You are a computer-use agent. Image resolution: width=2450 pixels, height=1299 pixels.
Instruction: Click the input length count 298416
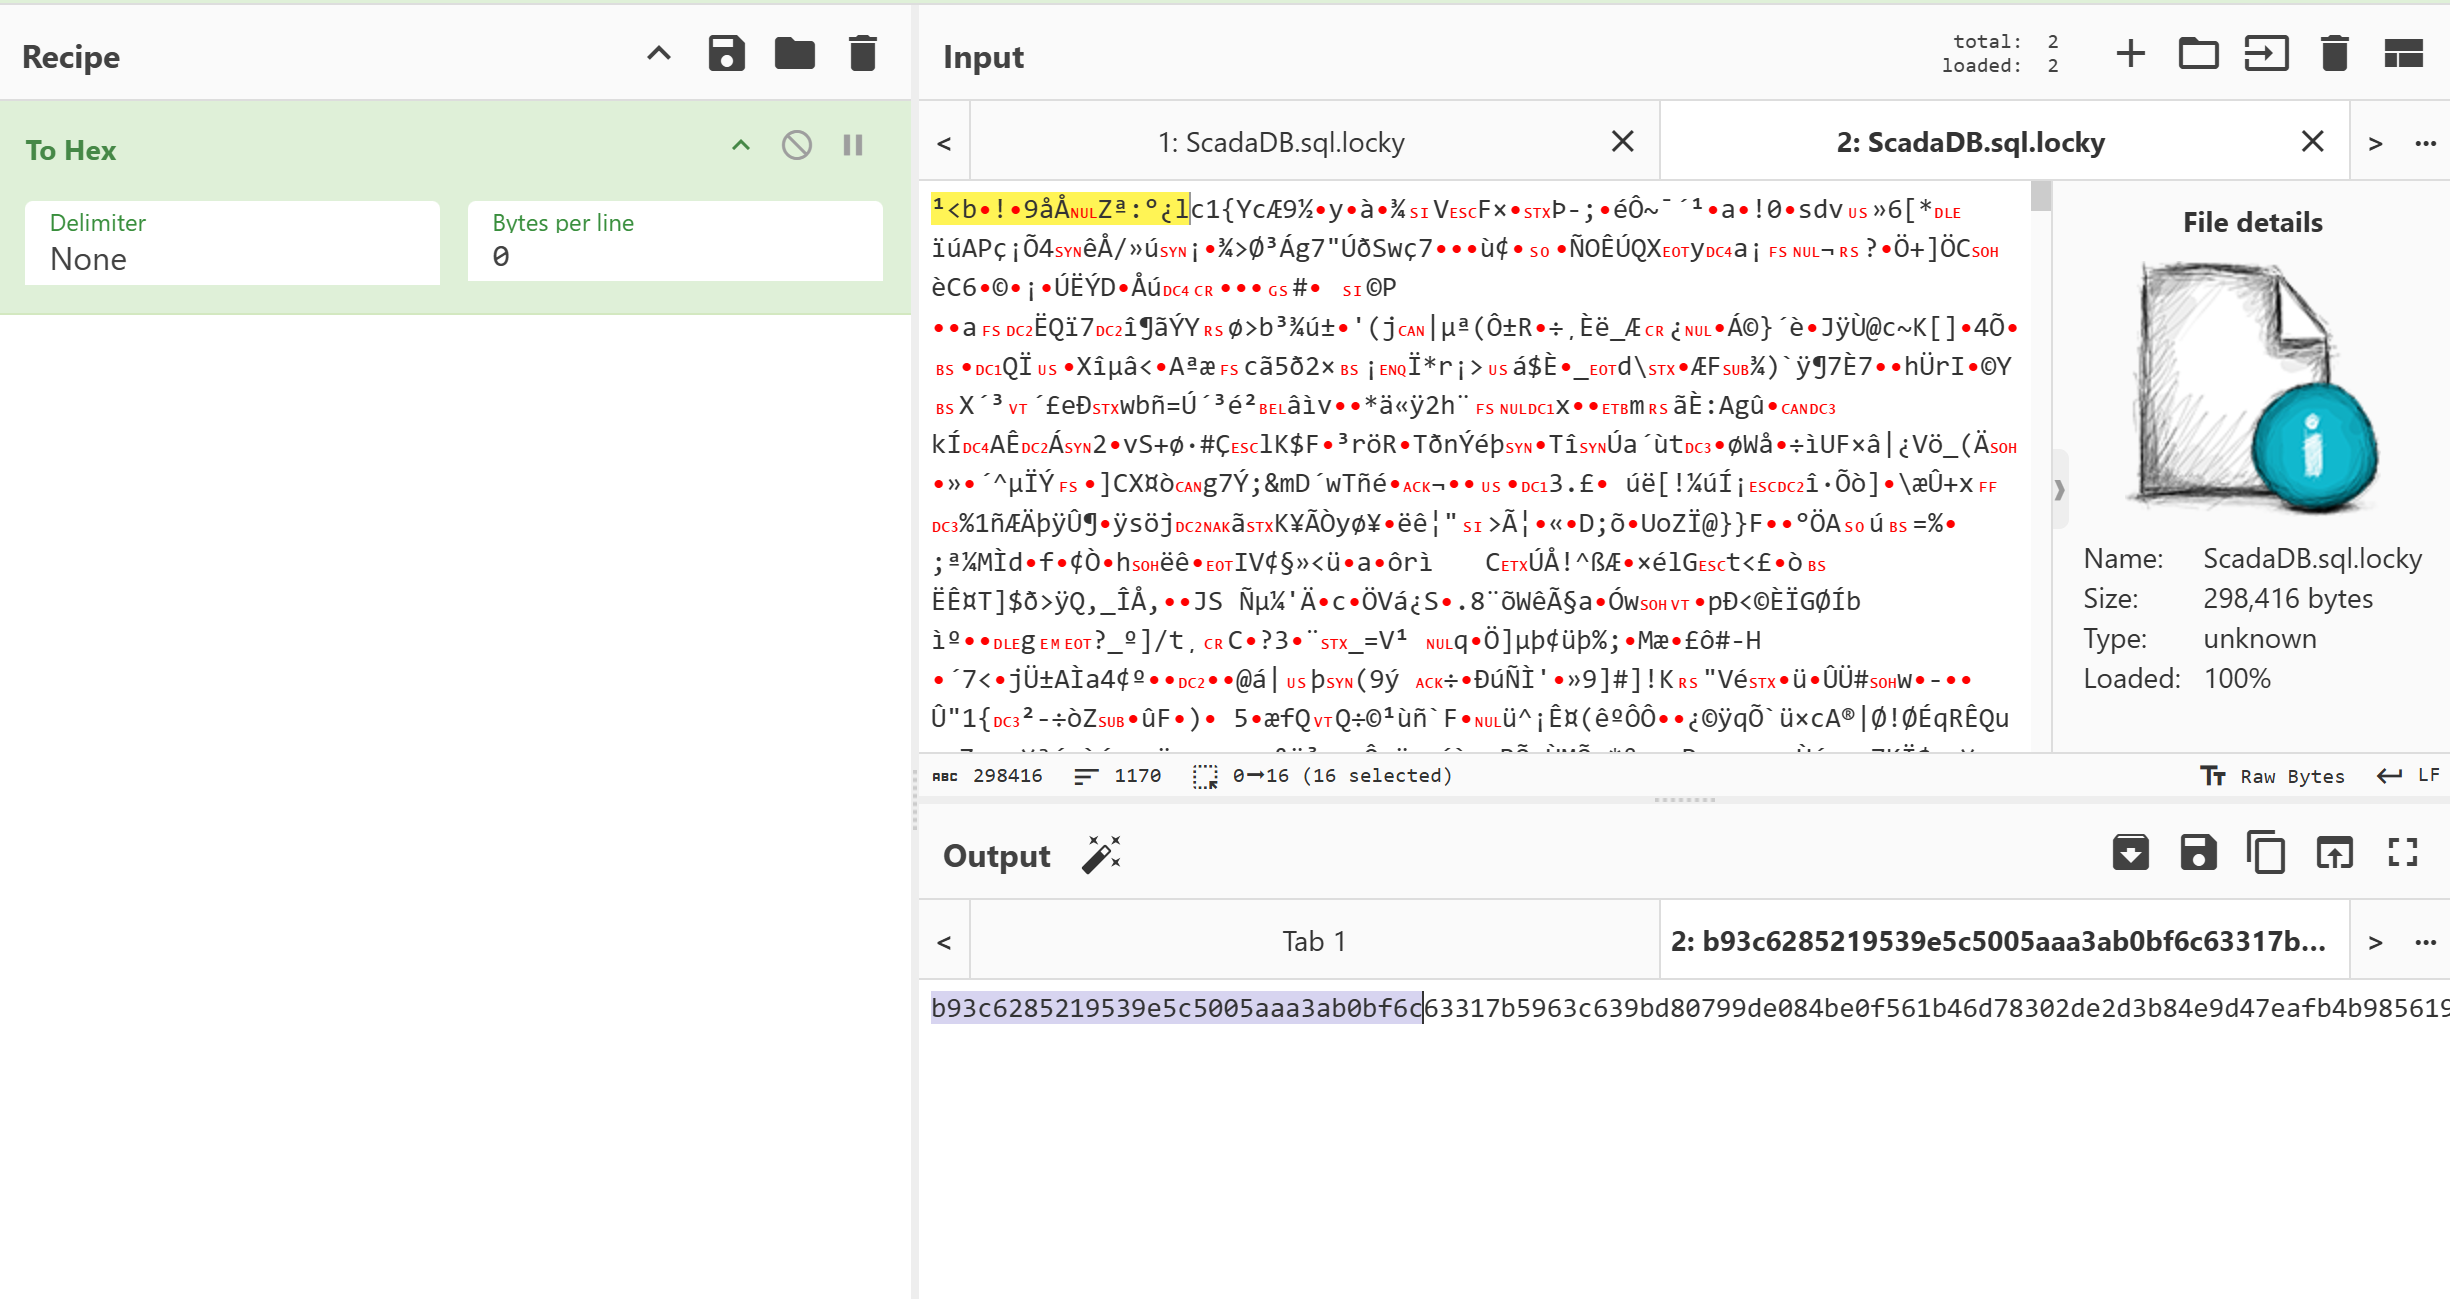pos(987,776)
